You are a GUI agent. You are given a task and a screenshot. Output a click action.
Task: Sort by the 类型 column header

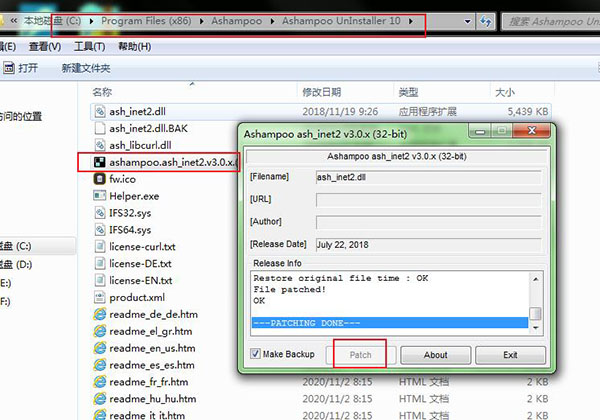click(x=408, y=92)
